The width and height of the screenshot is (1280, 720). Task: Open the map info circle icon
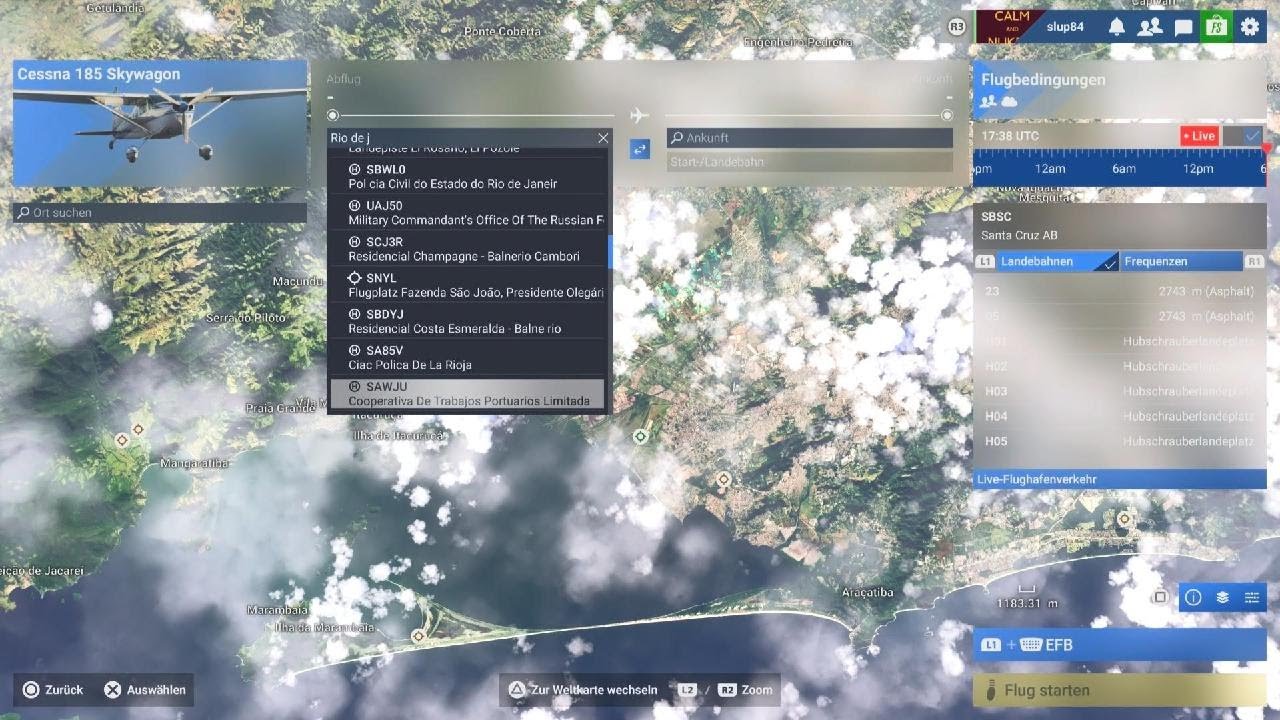[x=1193, y=597]
